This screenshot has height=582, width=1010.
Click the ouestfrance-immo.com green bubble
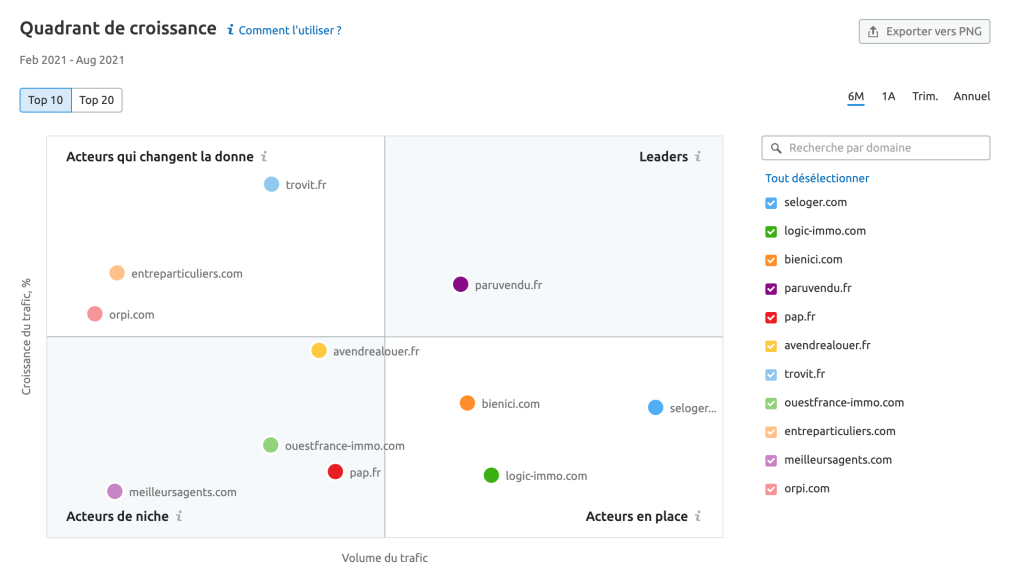pyautogui.click(x=271, y=445)
